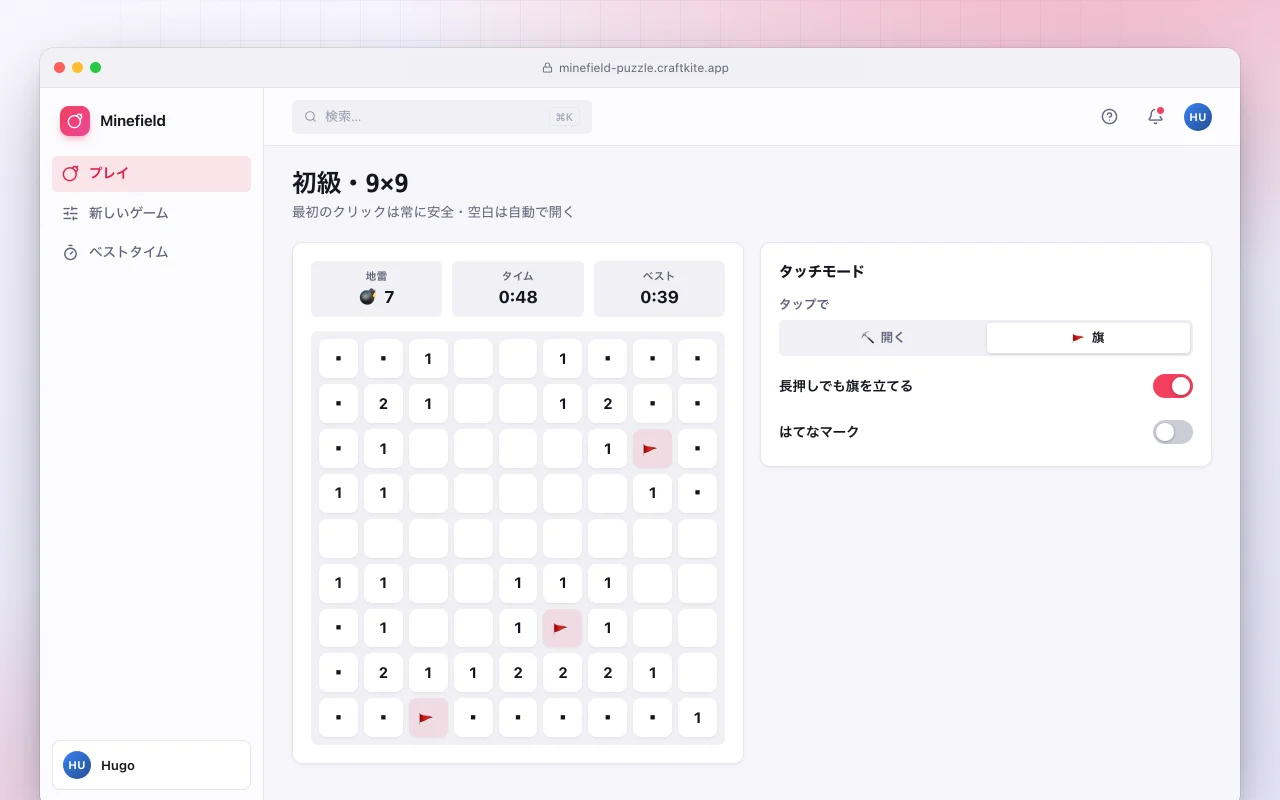Open help via the question mark icon
1280x800 pixels.
[1109, 117]
